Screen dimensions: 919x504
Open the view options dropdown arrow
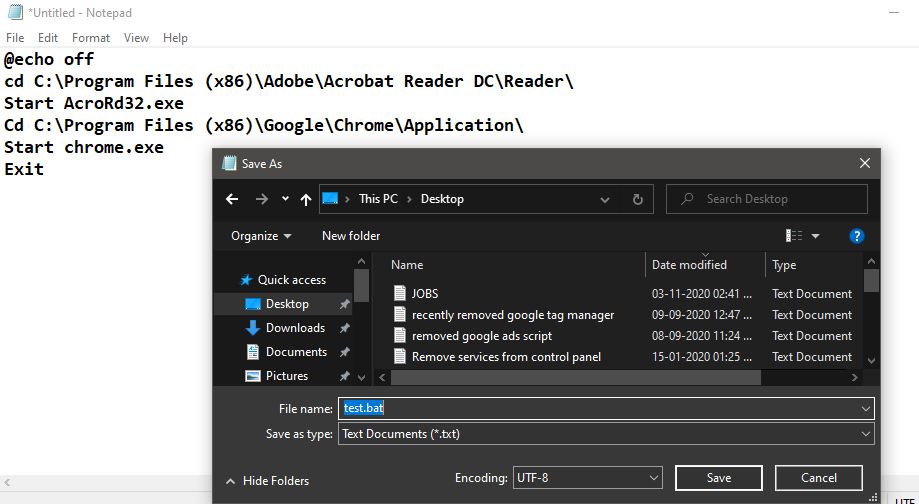[815, 236]
